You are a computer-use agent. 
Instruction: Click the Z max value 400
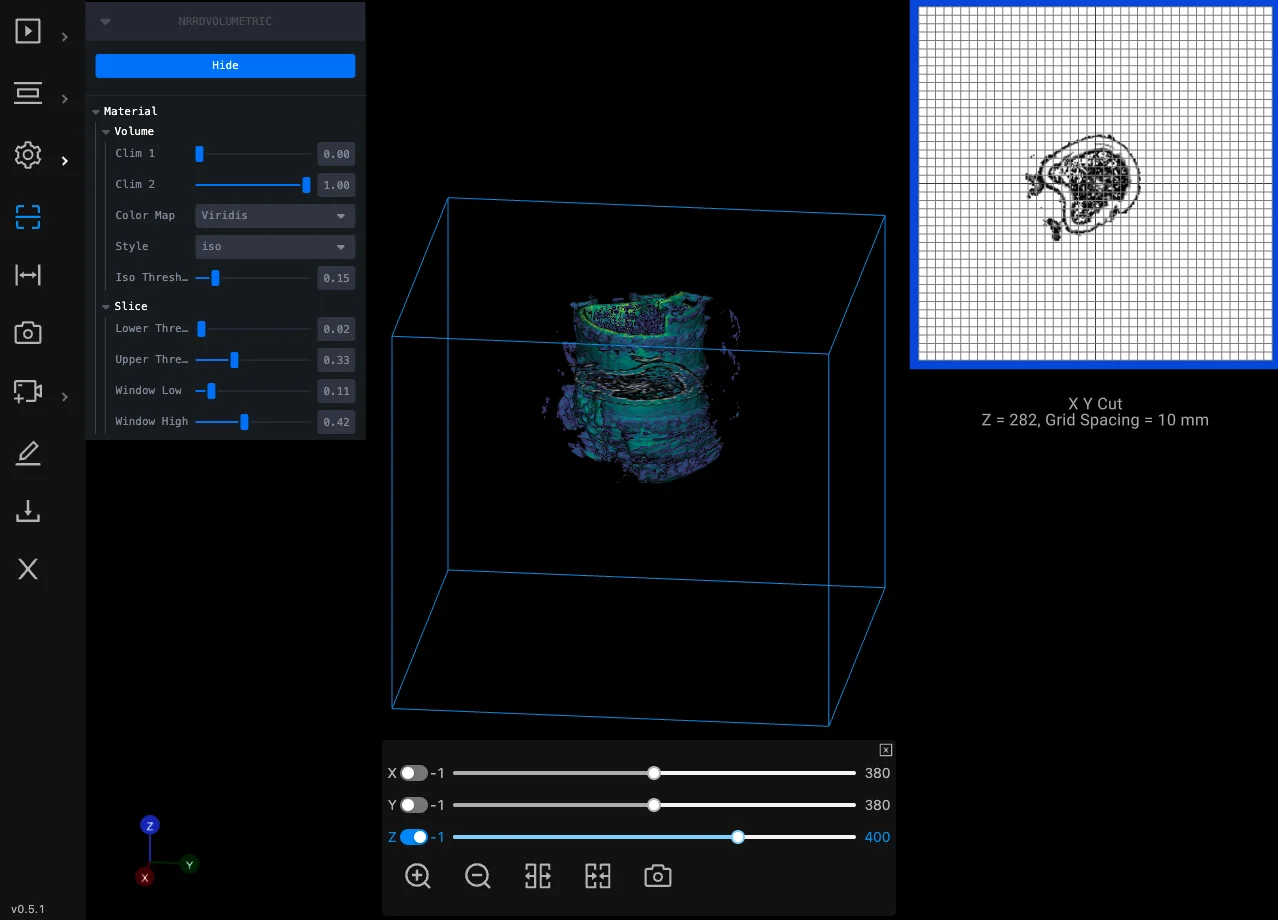coord(877,837)
